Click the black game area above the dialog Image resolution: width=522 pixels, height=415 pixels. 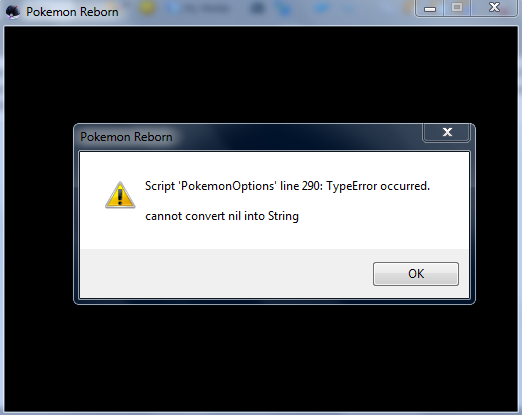point(261,75)
